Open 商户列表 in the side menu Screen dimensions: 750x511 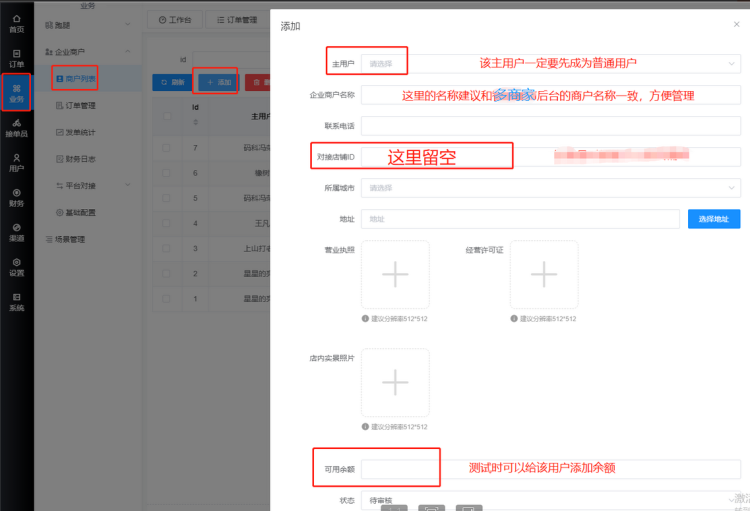point(76,78)
